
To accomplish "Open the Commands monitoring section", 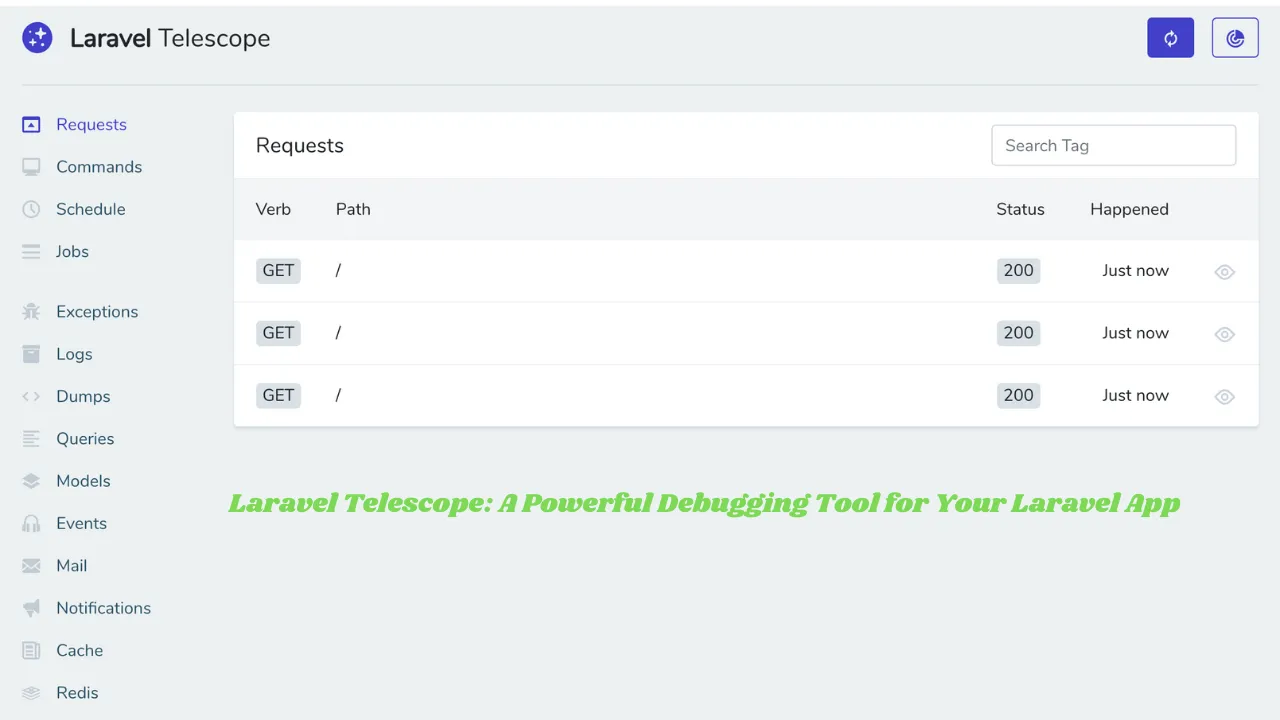I will click(x=98, y=166).
